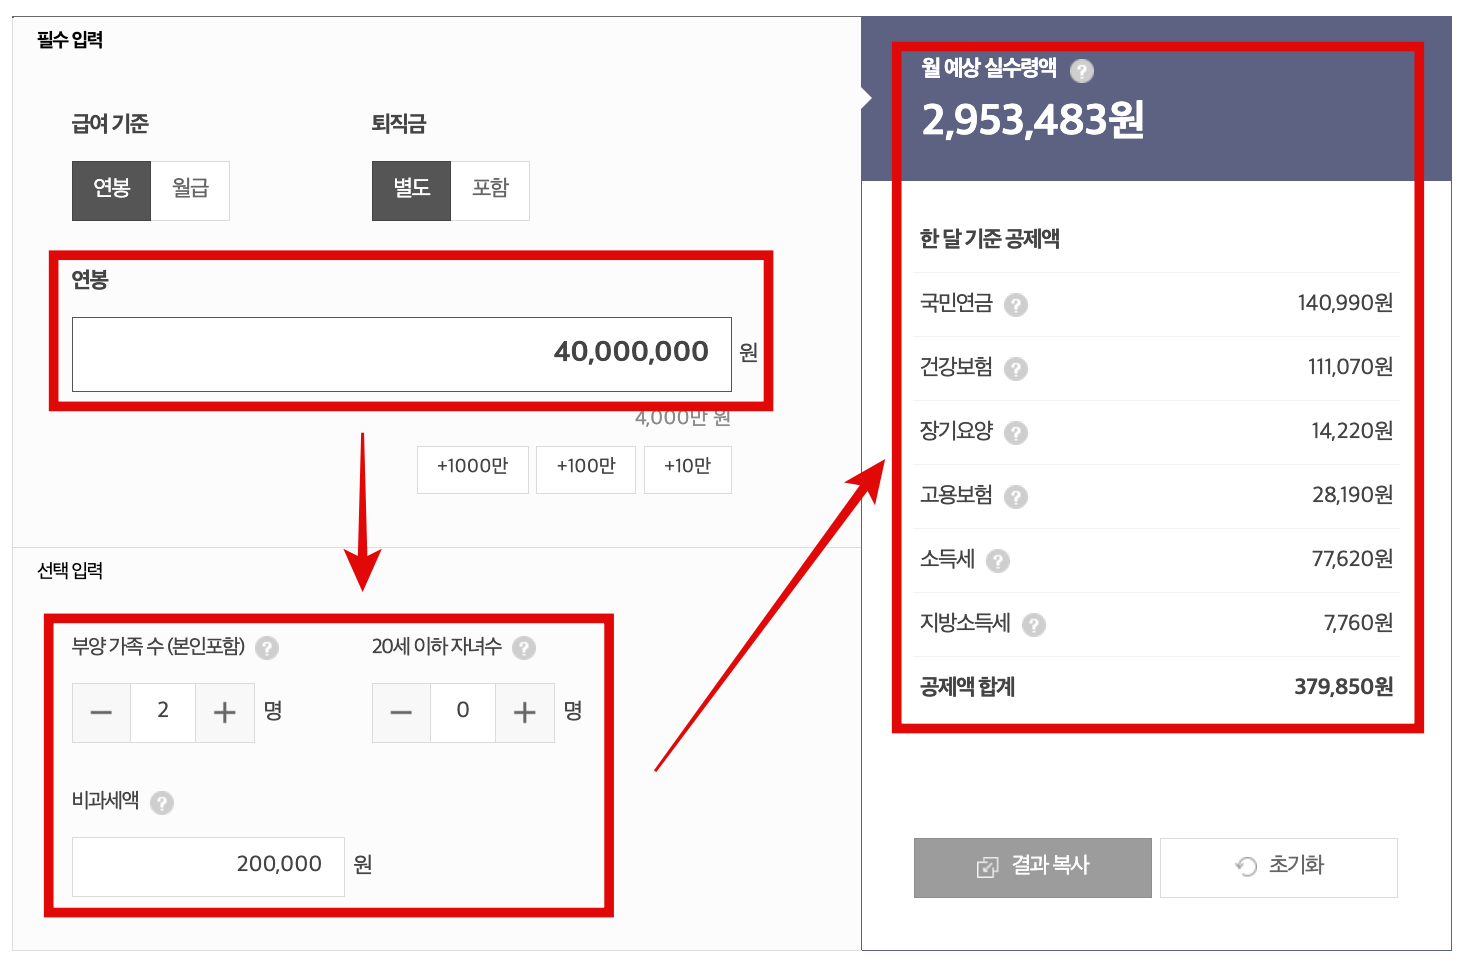Open the 국민연금 help tooltip
Viewport: 1468px width, 964px height.
pos(1017,304)
